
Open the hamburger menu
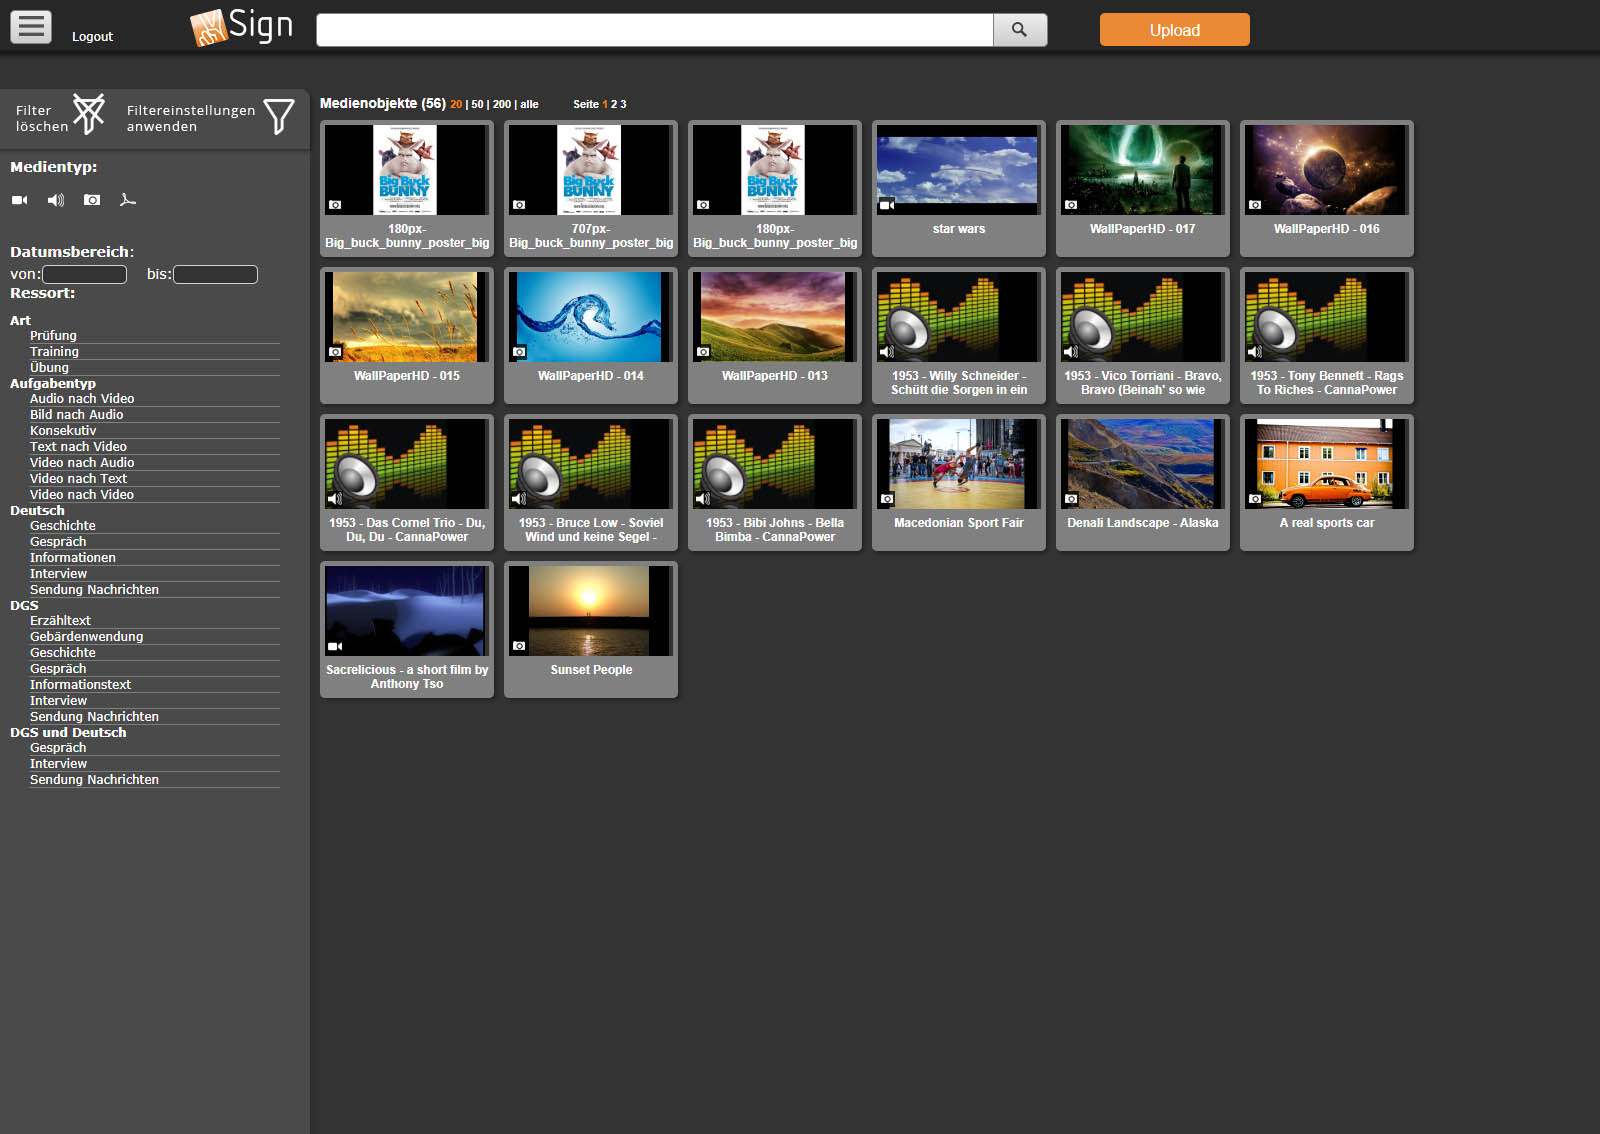pyautogui.click(x=31, y=27)
